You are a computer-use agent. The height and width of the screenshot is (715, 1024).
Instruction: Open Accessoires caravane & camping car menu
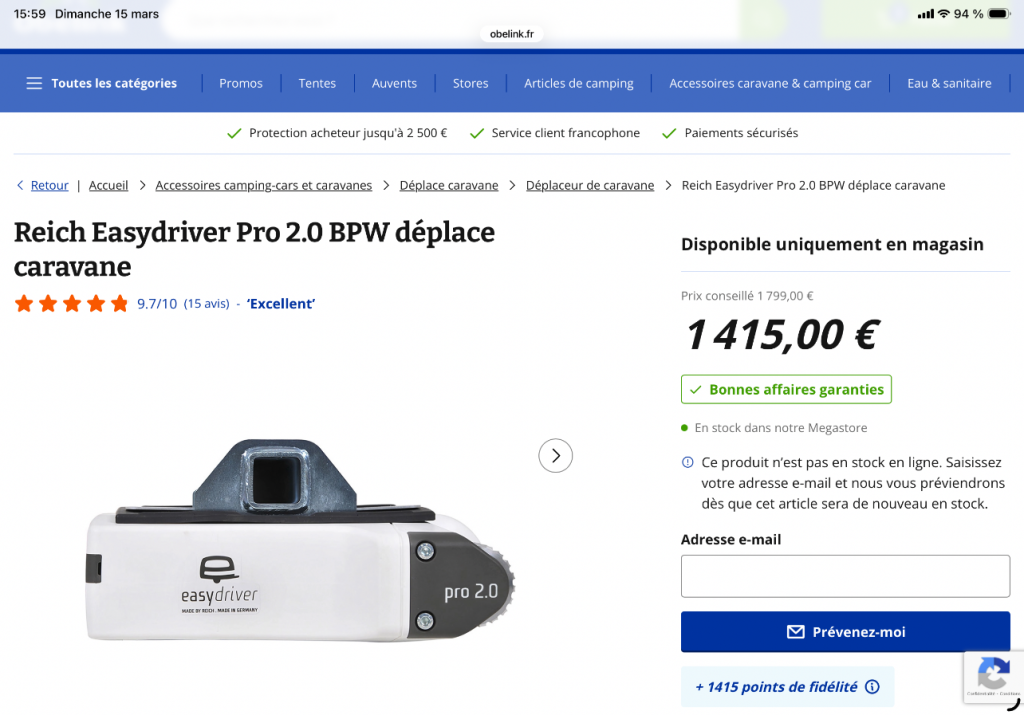pos(770,83)
